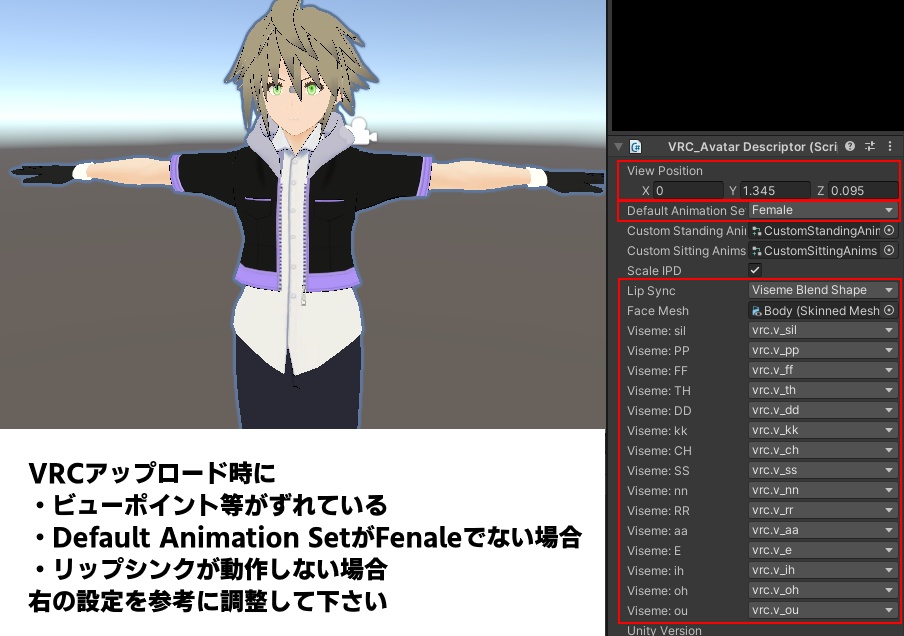
Task: Click the help icon on VRC_Avatar Descriptor
Action: coord(849,147)
